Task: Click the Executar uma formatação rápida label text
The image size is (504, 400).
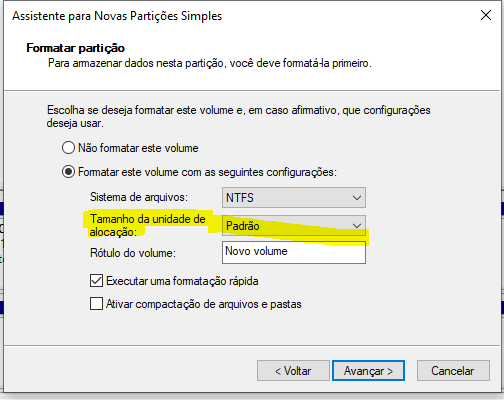Action: tap(182, 281)
